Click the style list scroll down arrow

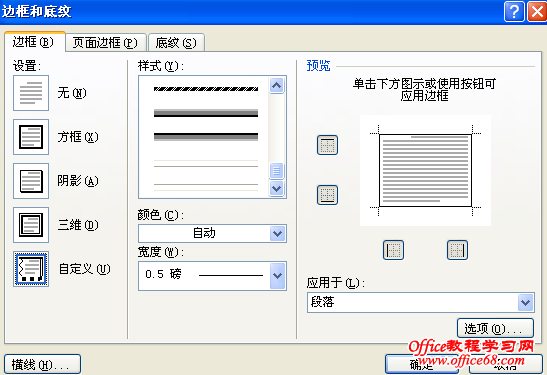277,189
